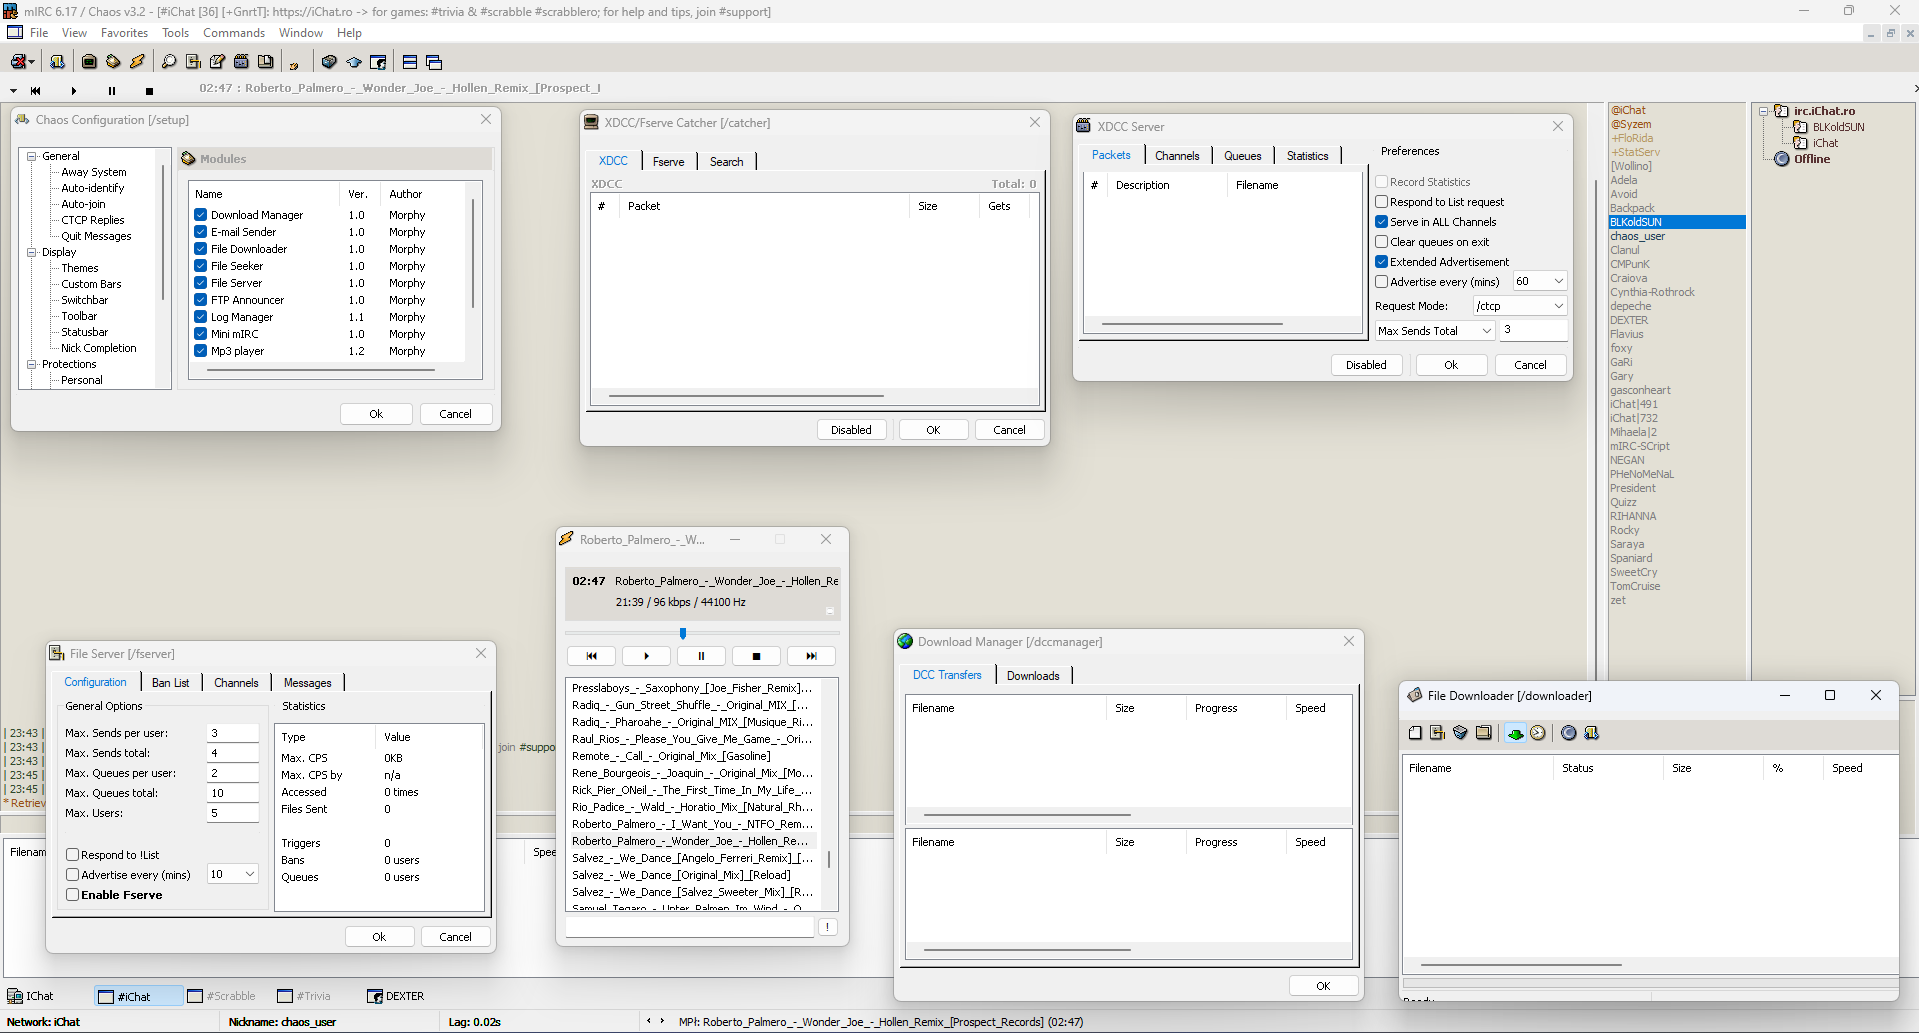Click the notepad with pencil toolbar icon
Viewport: 1919px width, 1033px height.
point(217,62)
